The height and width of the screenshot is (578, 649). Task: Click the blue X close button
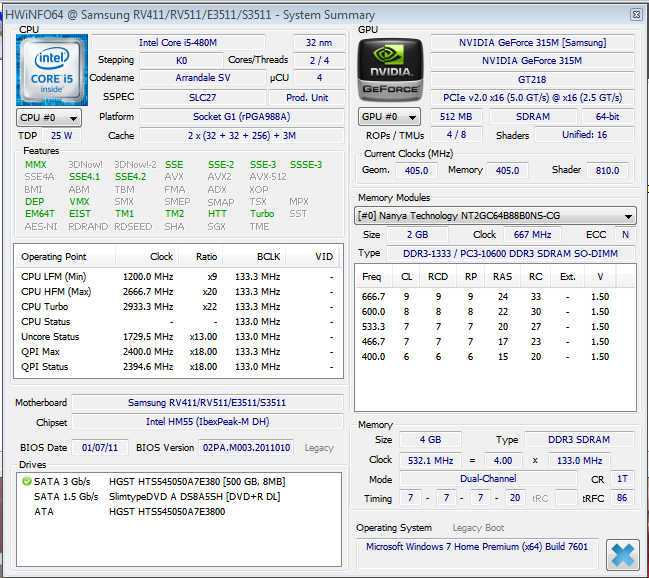point(623,555)
